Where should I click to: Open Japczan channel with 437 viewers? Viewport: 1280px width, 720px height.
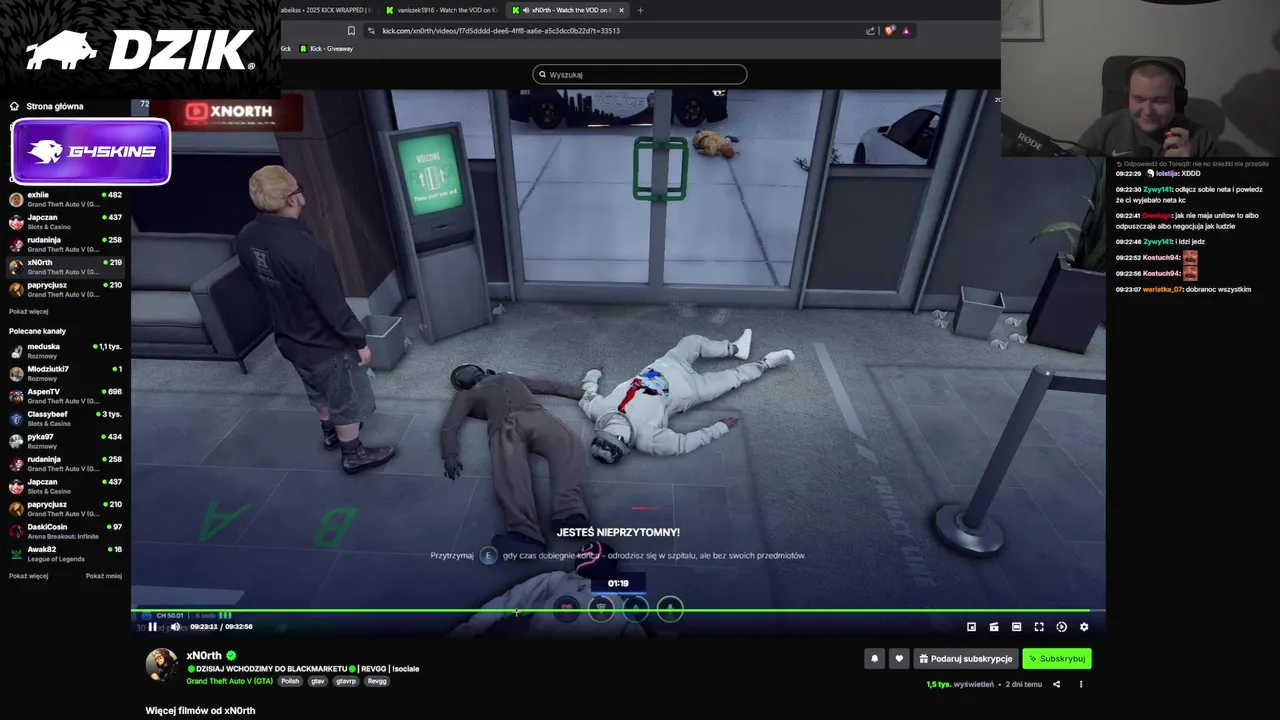(65, 222)
